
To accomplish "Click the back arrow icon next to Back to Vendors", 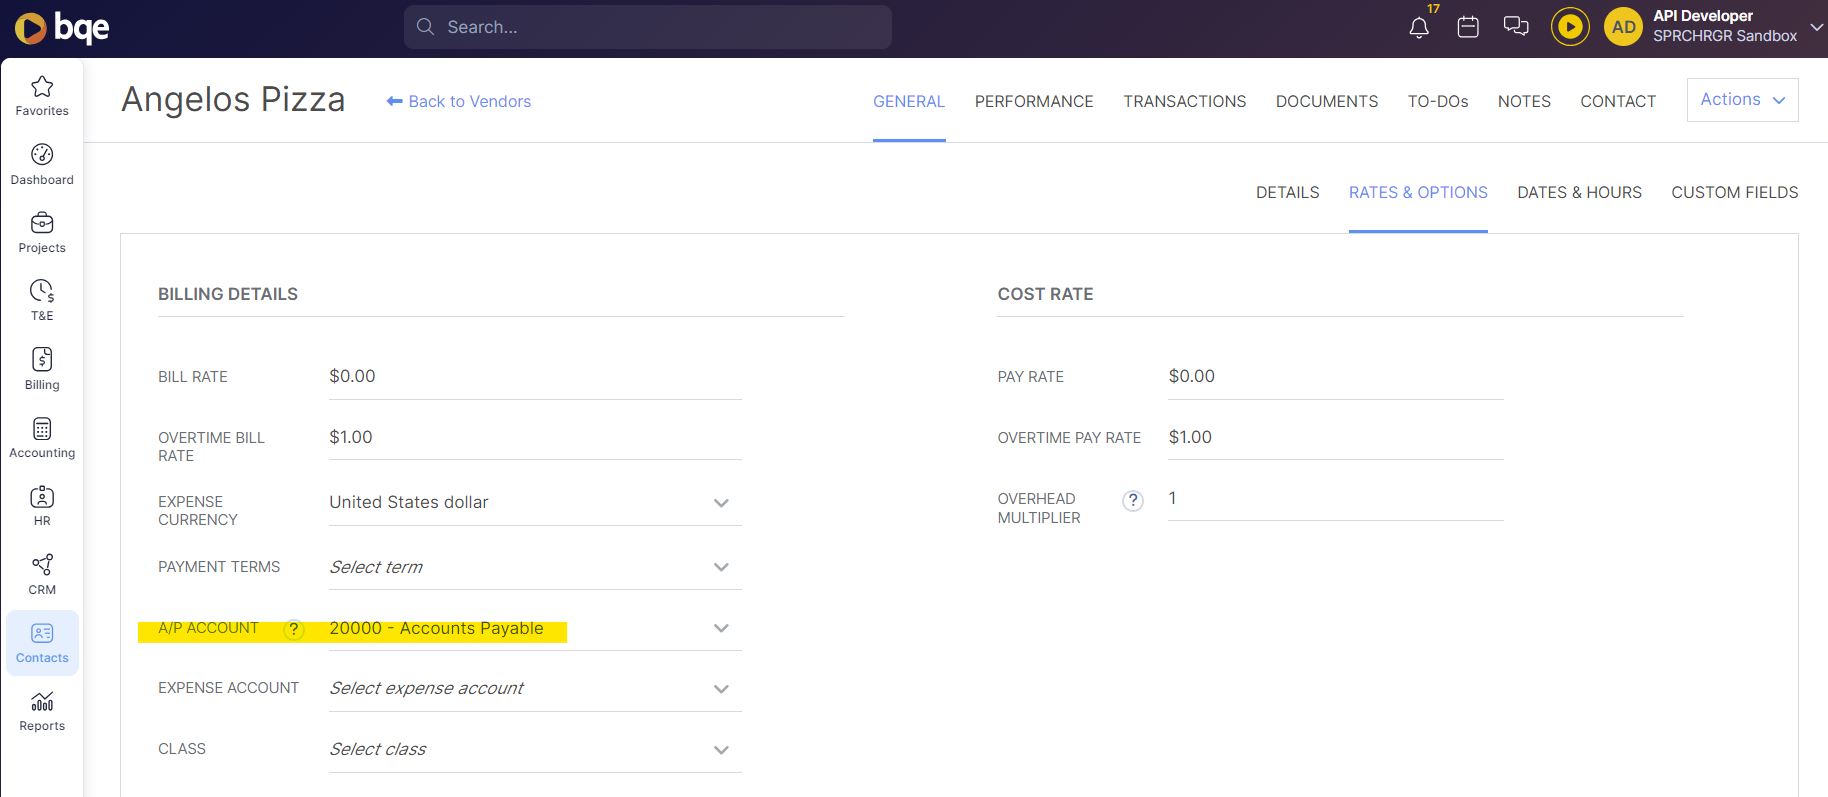I will pos(394,101).
